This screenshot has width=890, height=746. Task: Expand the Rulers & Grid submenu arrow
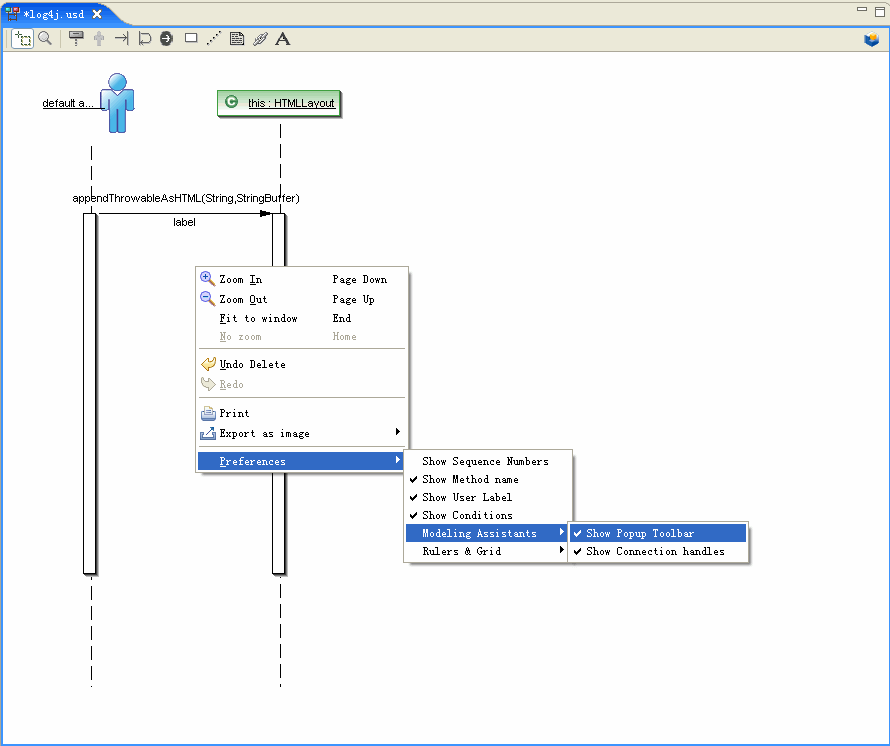tap(561, 550)
